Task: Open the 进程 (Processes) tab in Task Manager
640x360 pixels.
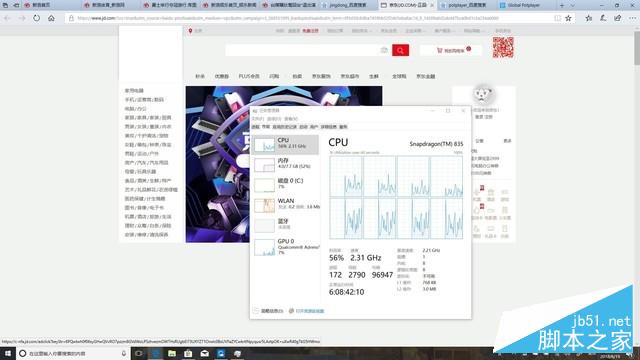Action: click(256, 127)
